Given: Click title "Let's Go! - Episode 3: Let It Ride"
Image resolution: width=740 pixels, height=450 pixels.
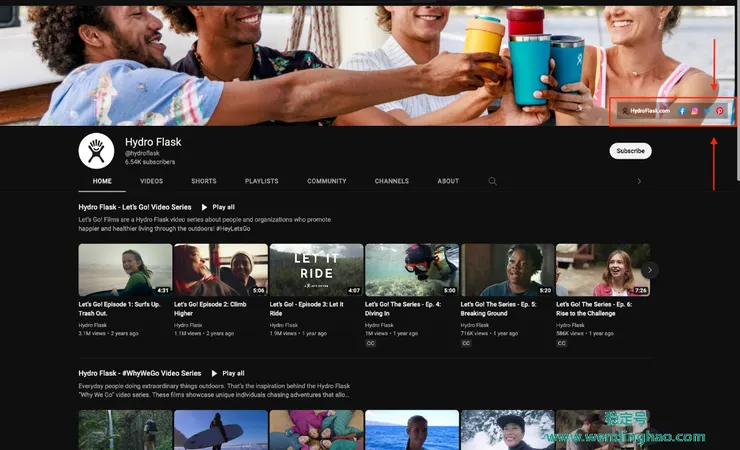Looking at the screenshot, I should coord(306,309).
